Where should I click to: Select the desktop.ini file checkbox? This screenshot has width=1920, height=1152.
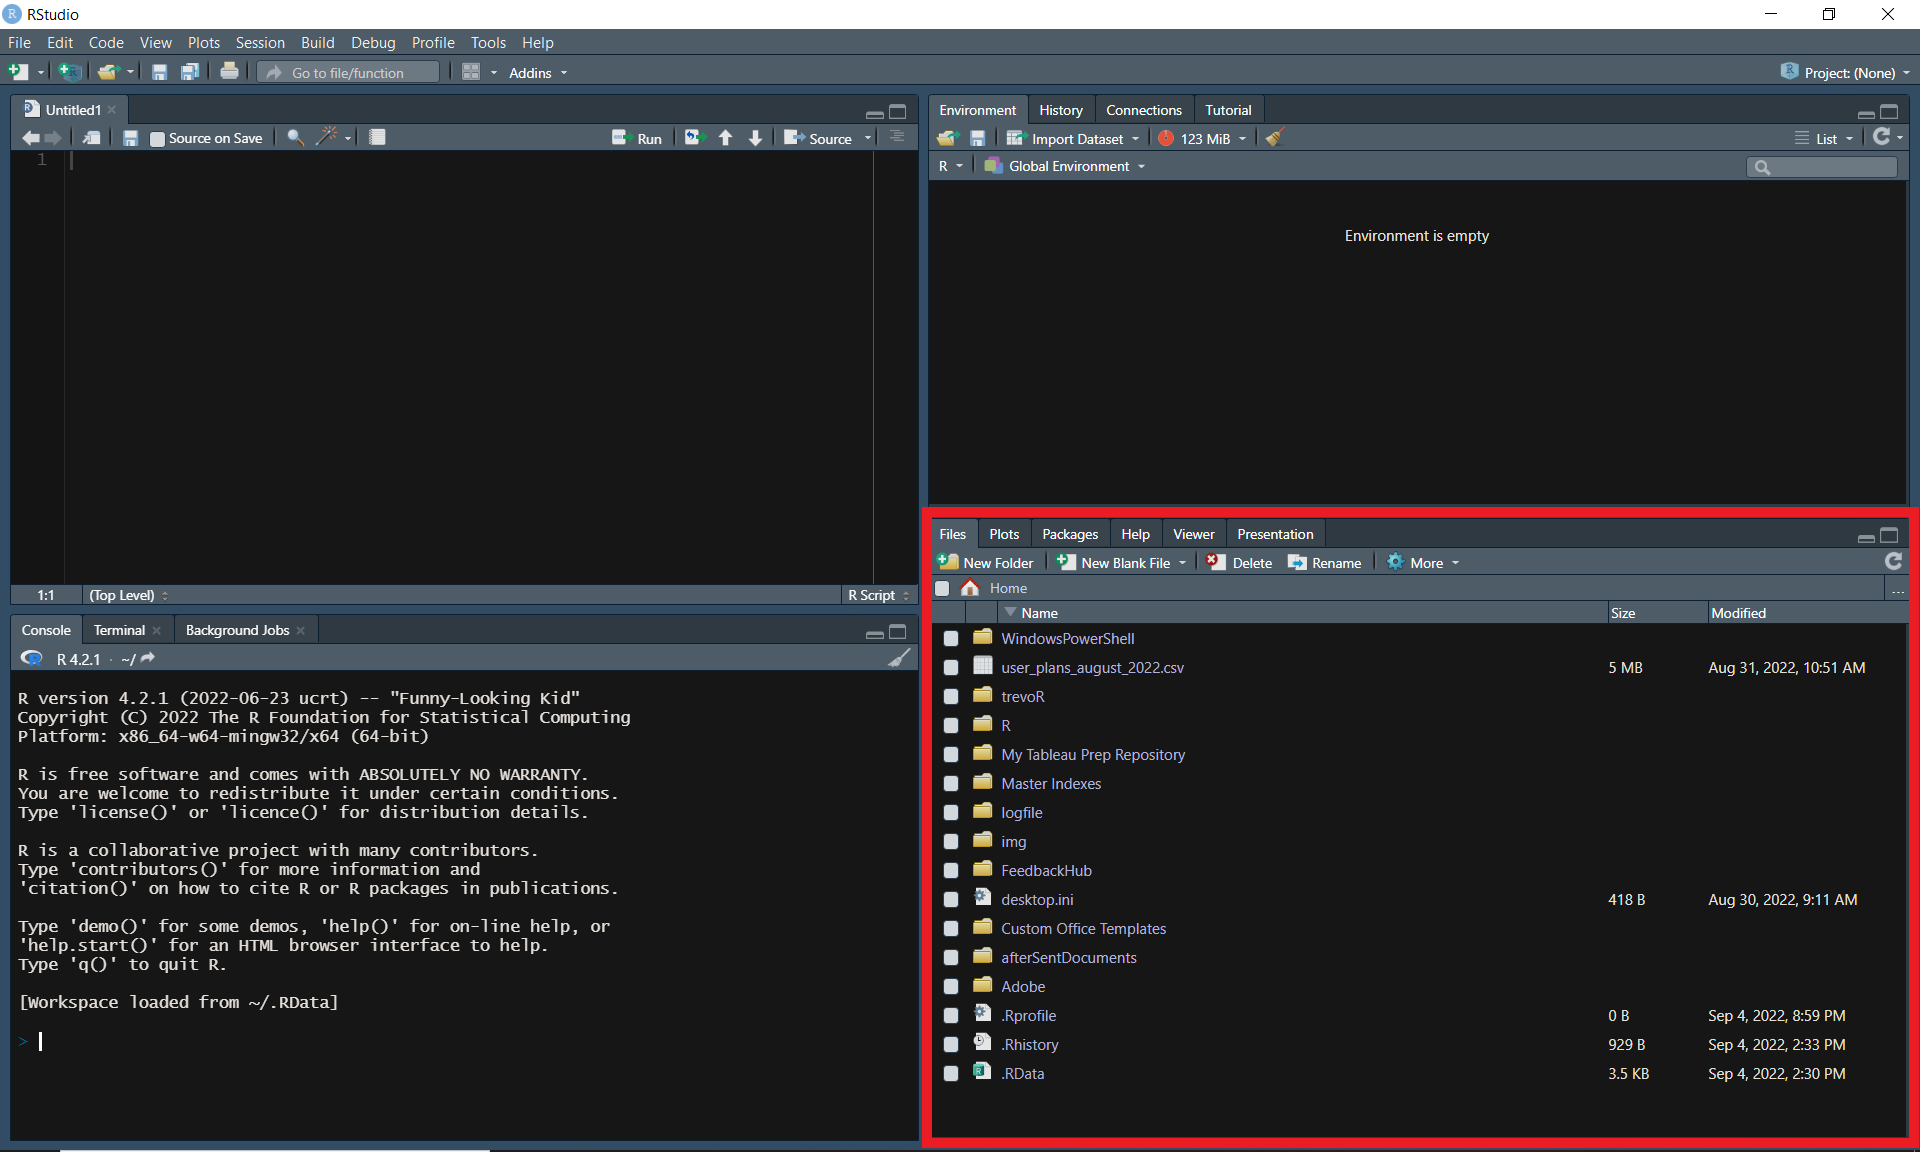click(x=951, y=900)
